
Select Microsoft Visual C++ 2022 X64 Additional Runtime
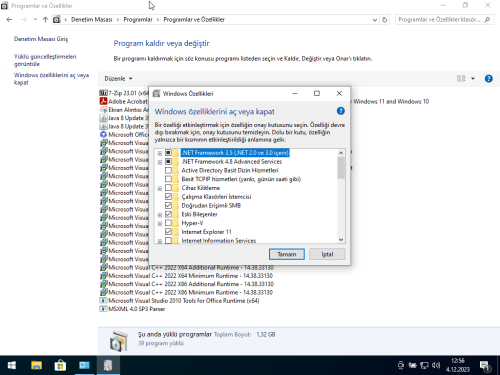187,267
